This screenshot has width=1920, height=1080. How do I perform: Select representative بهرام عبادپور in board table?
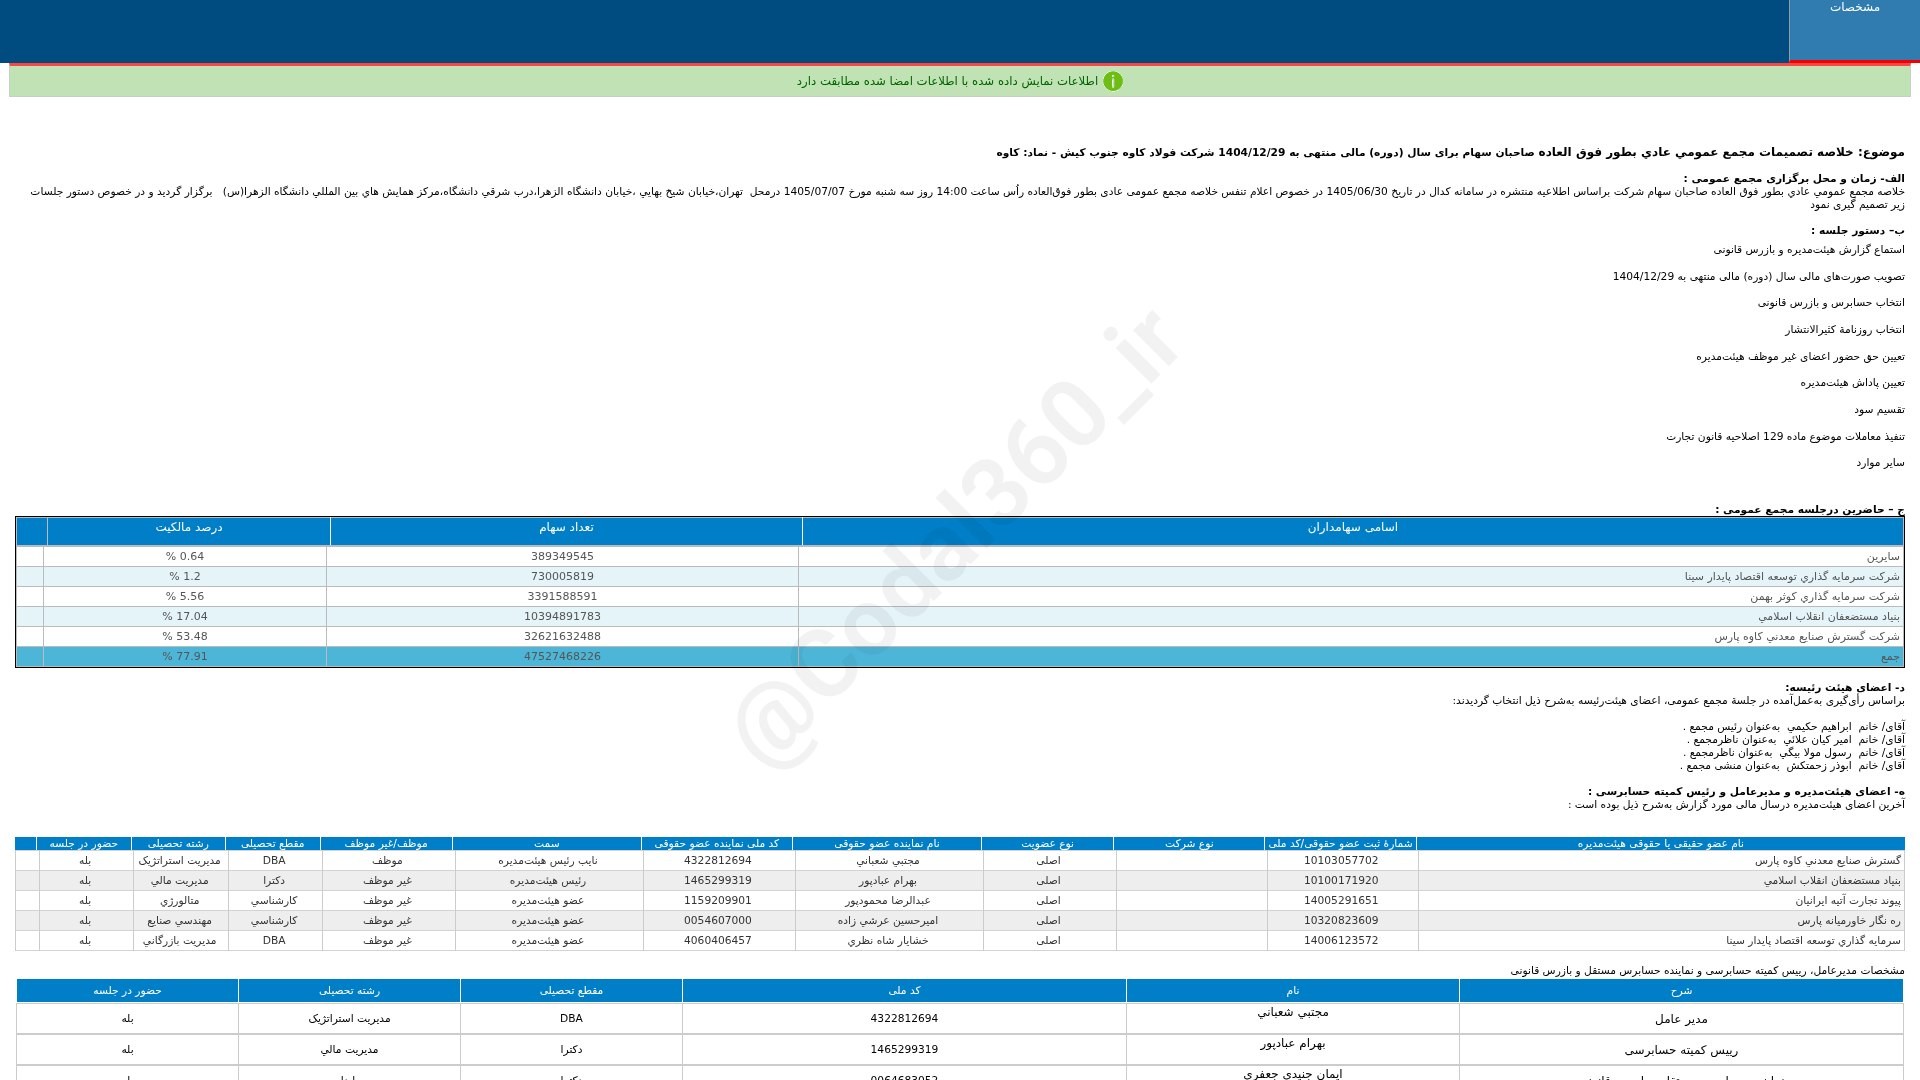coord(888,881)
